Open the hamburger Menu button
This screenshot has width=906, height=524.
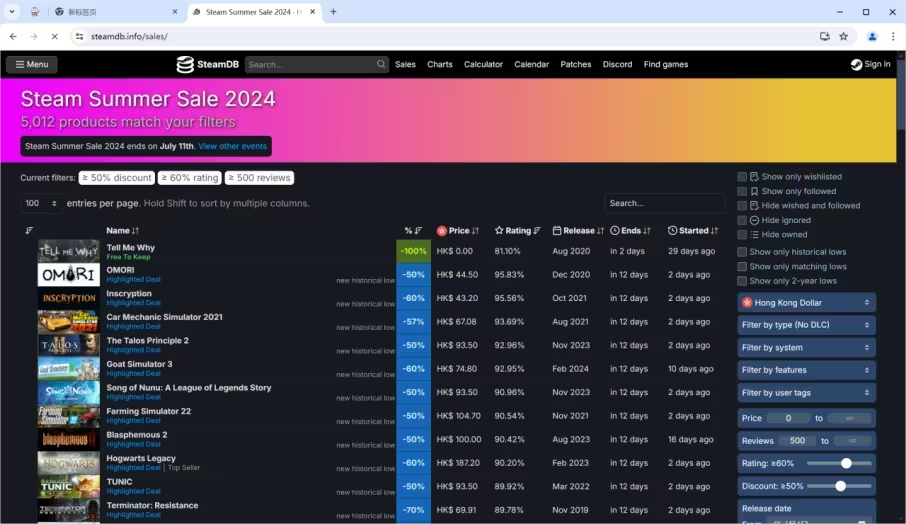(x=32, y=64)
